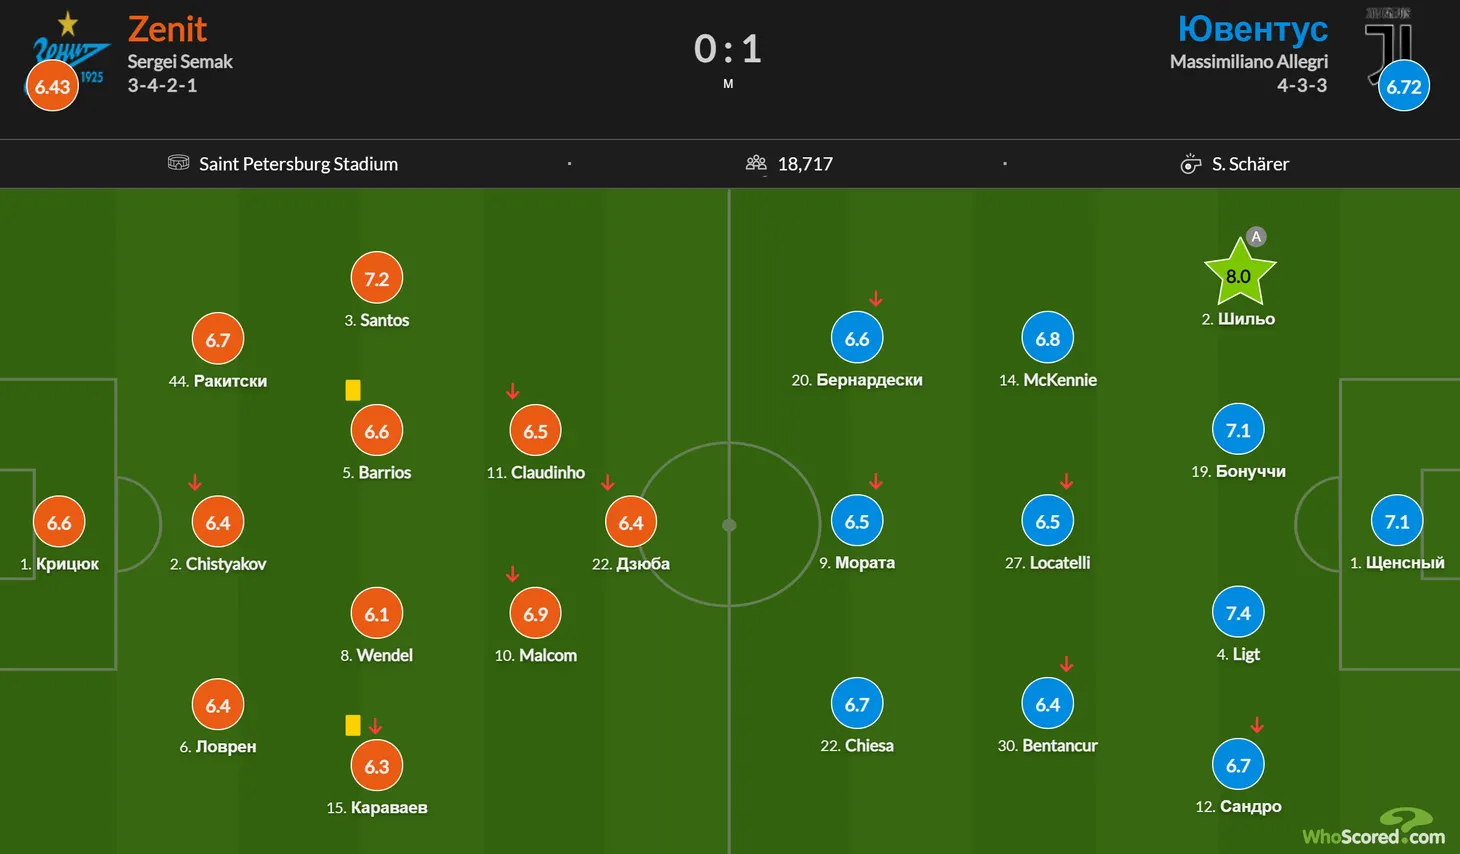Click Barrios's yellow card icon
The image size is (1460, 854).
[x=353, y=390]
